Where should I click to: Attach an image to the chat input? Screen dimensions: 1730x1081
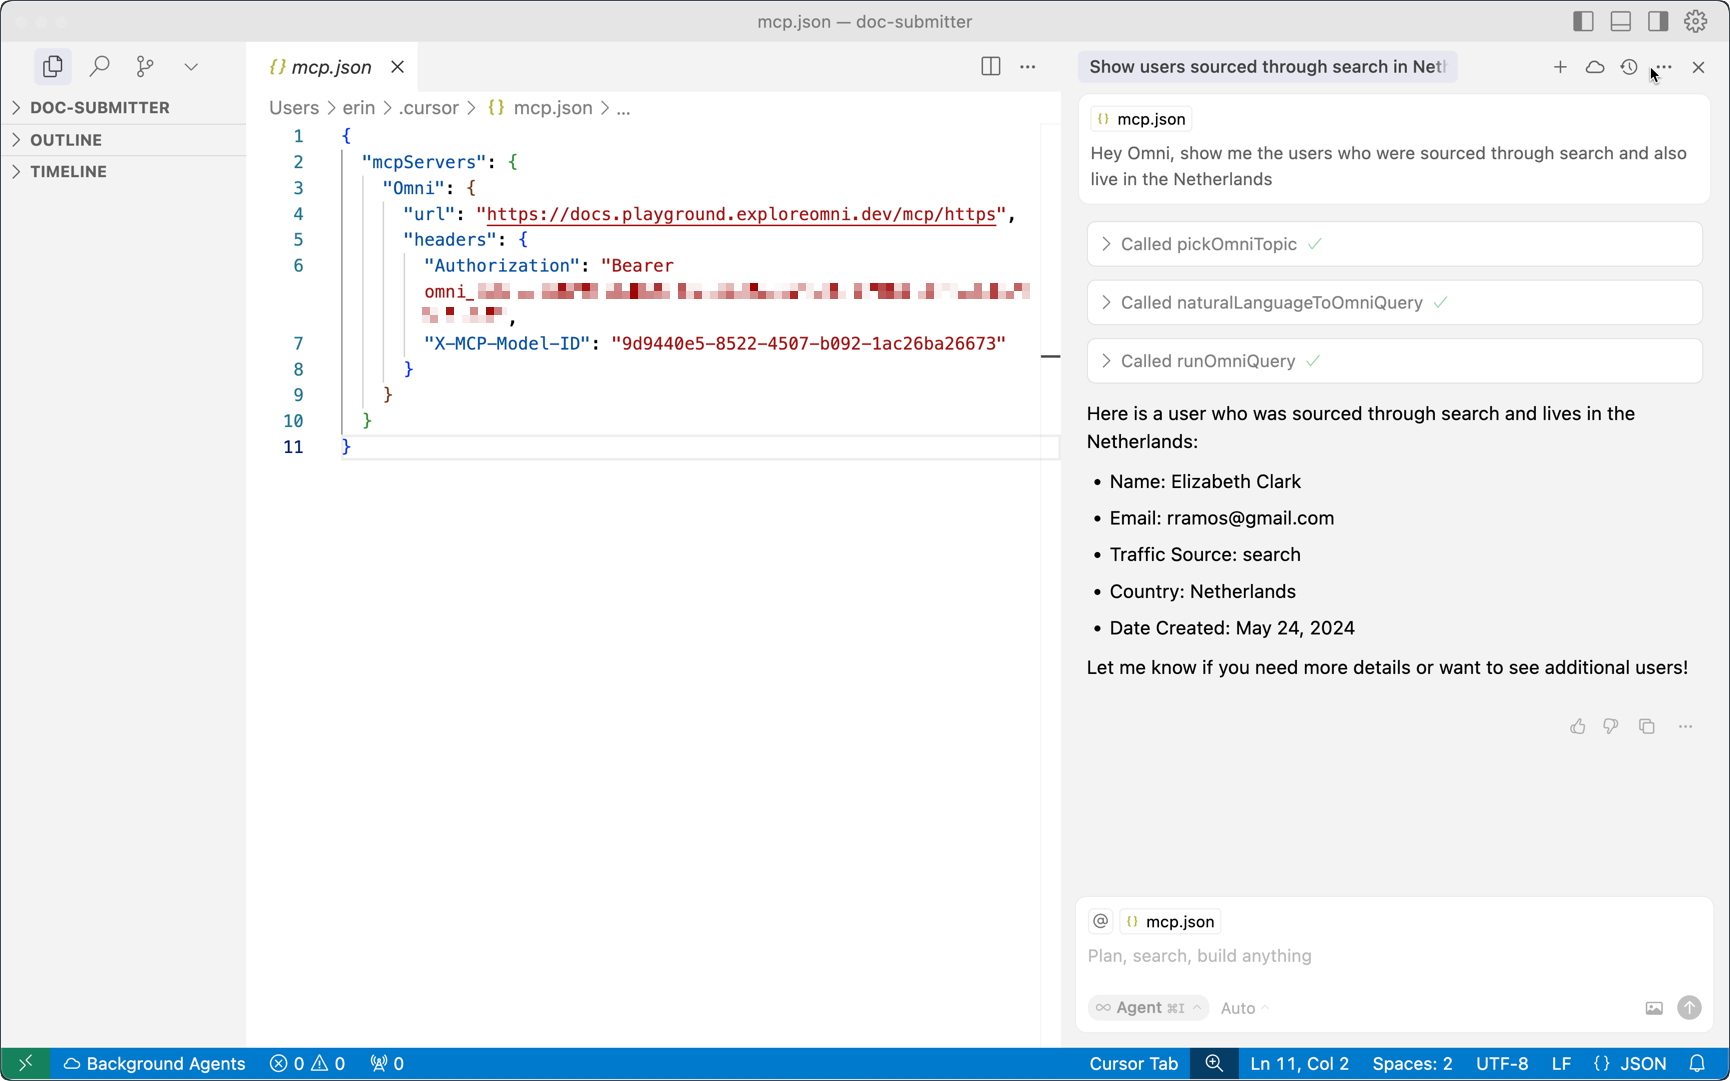[1654, 1008]
